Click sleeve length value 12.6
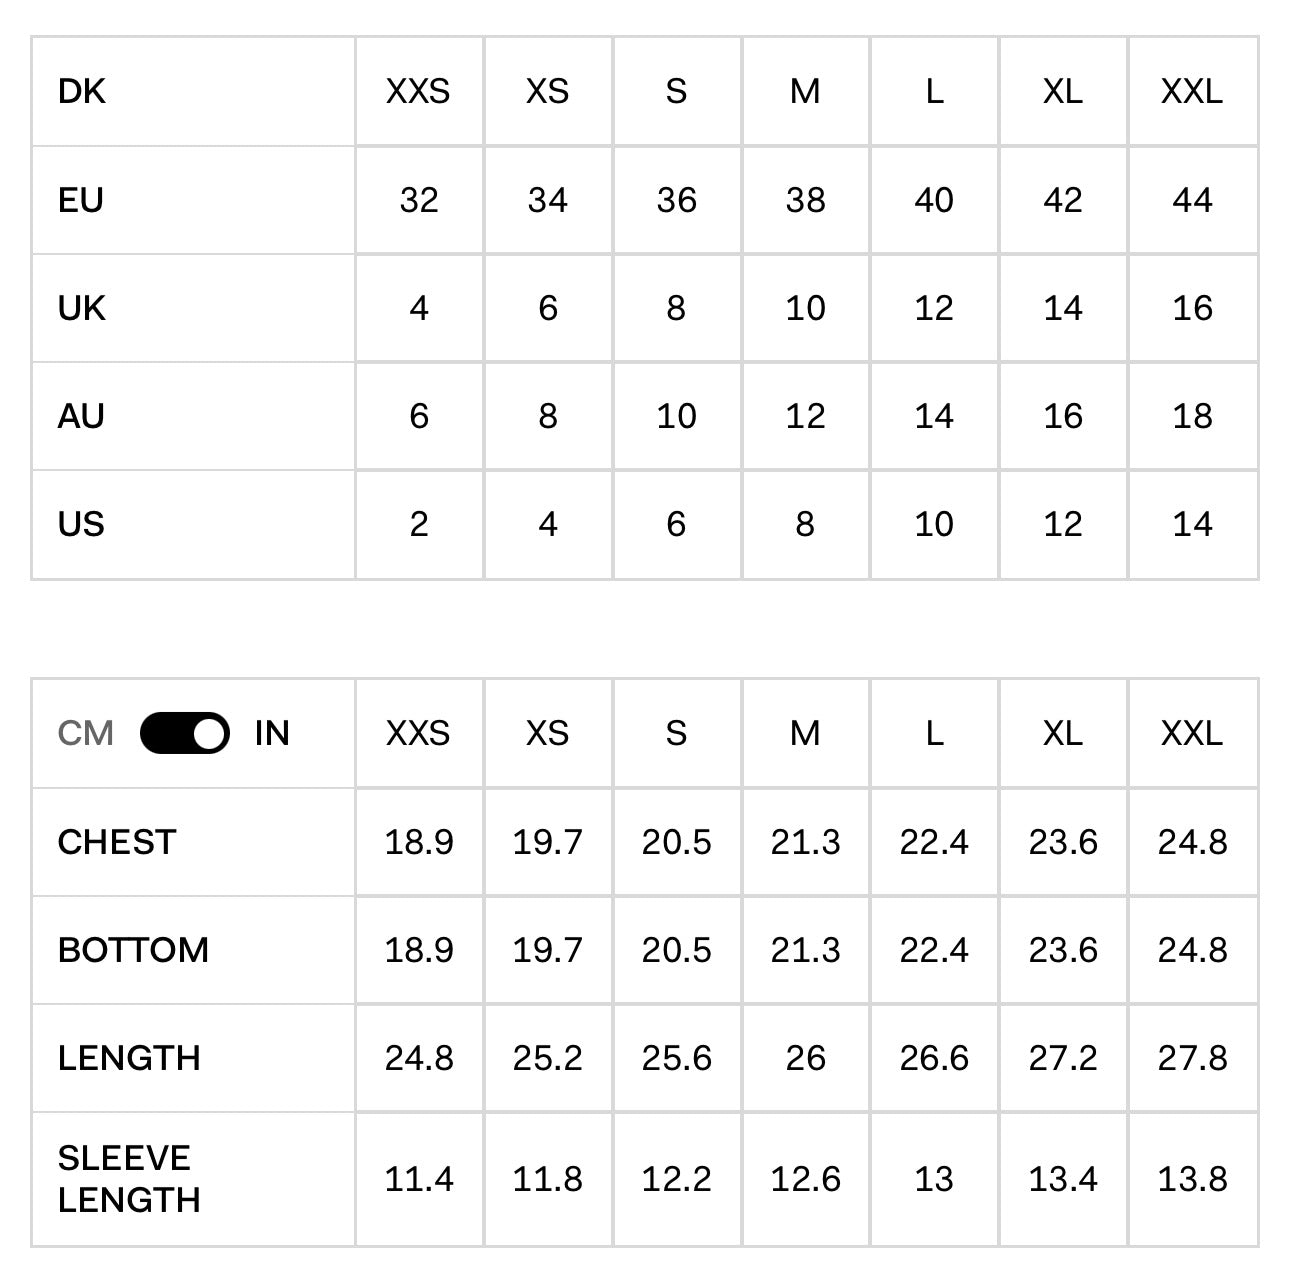 (805, 1179)
